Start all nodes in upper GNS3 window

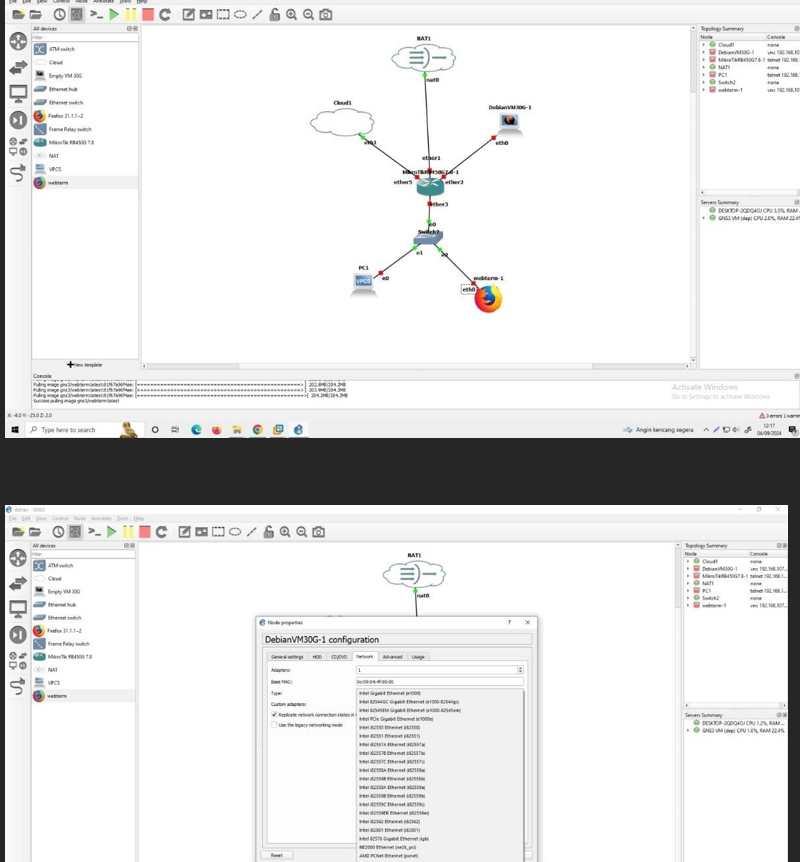click(x=114, y=15)
